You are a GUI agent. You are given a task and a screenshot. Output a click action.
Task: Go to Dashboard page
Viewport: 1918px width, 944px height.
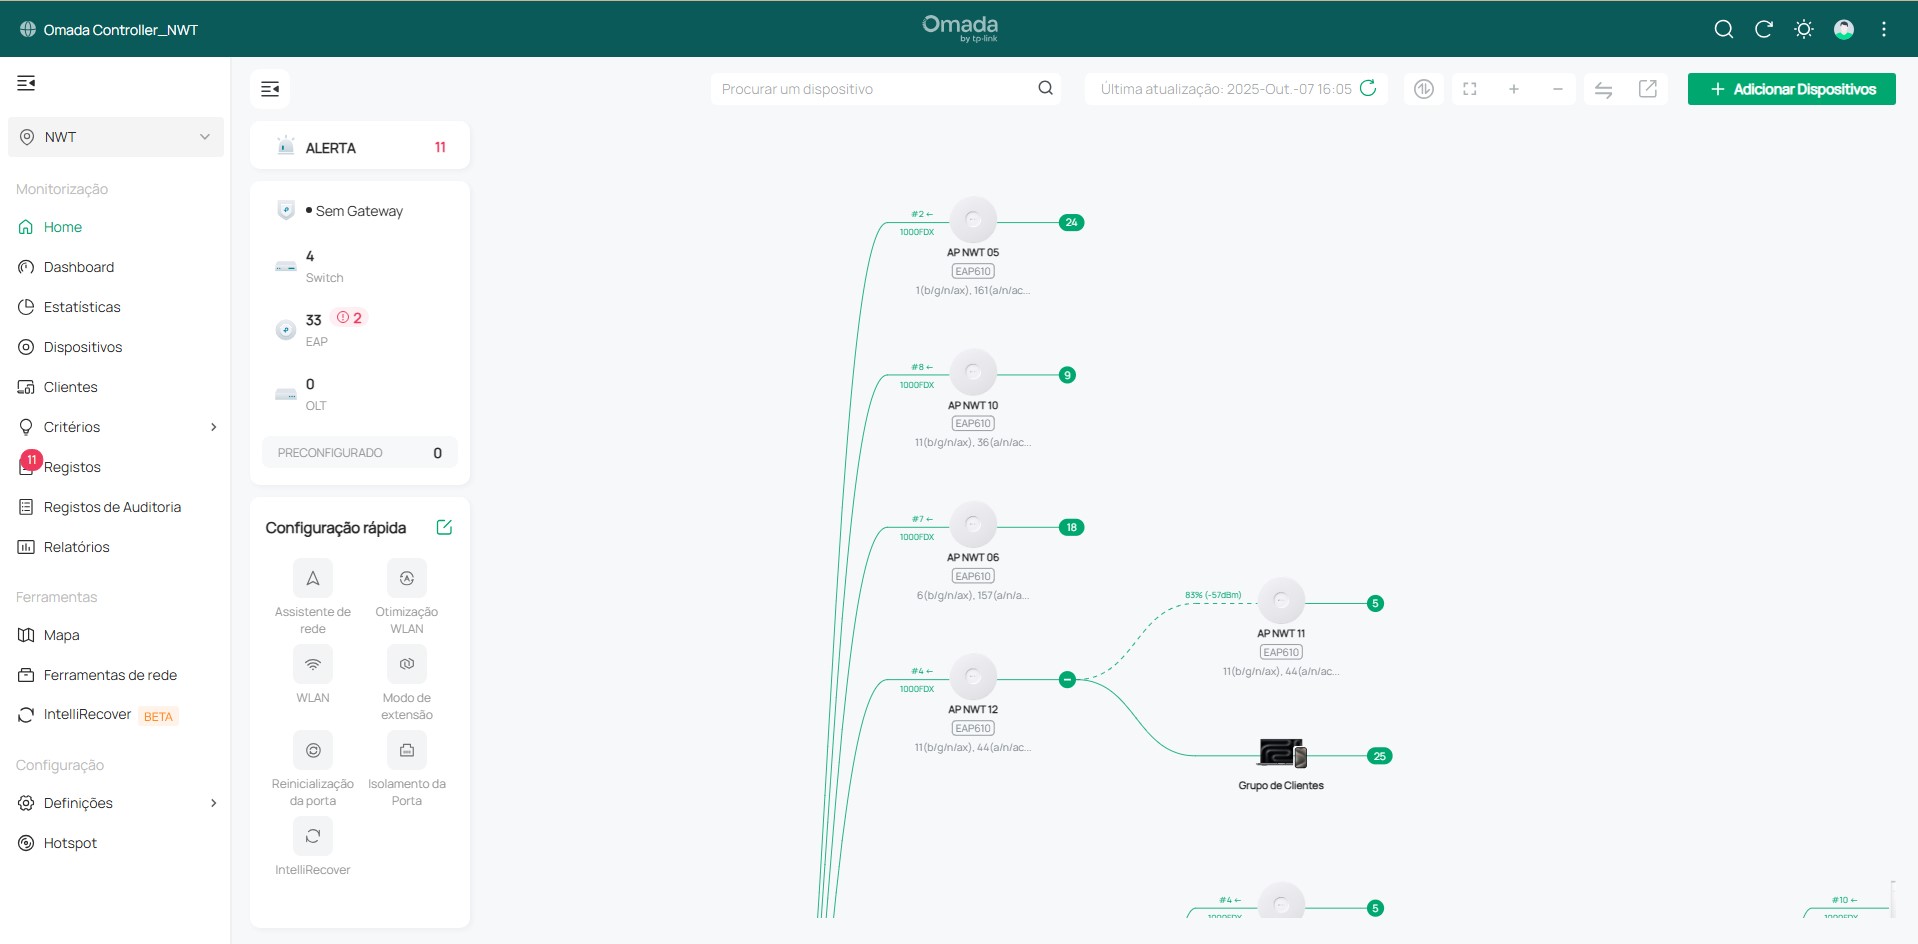point(78,267)
